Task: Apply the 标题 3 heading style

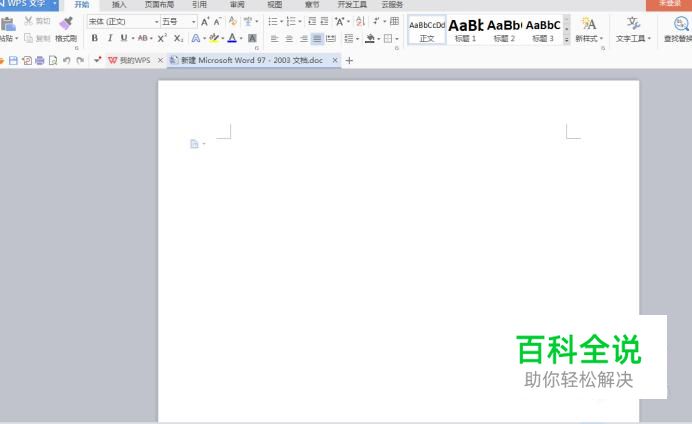Action: click(543, 30)
